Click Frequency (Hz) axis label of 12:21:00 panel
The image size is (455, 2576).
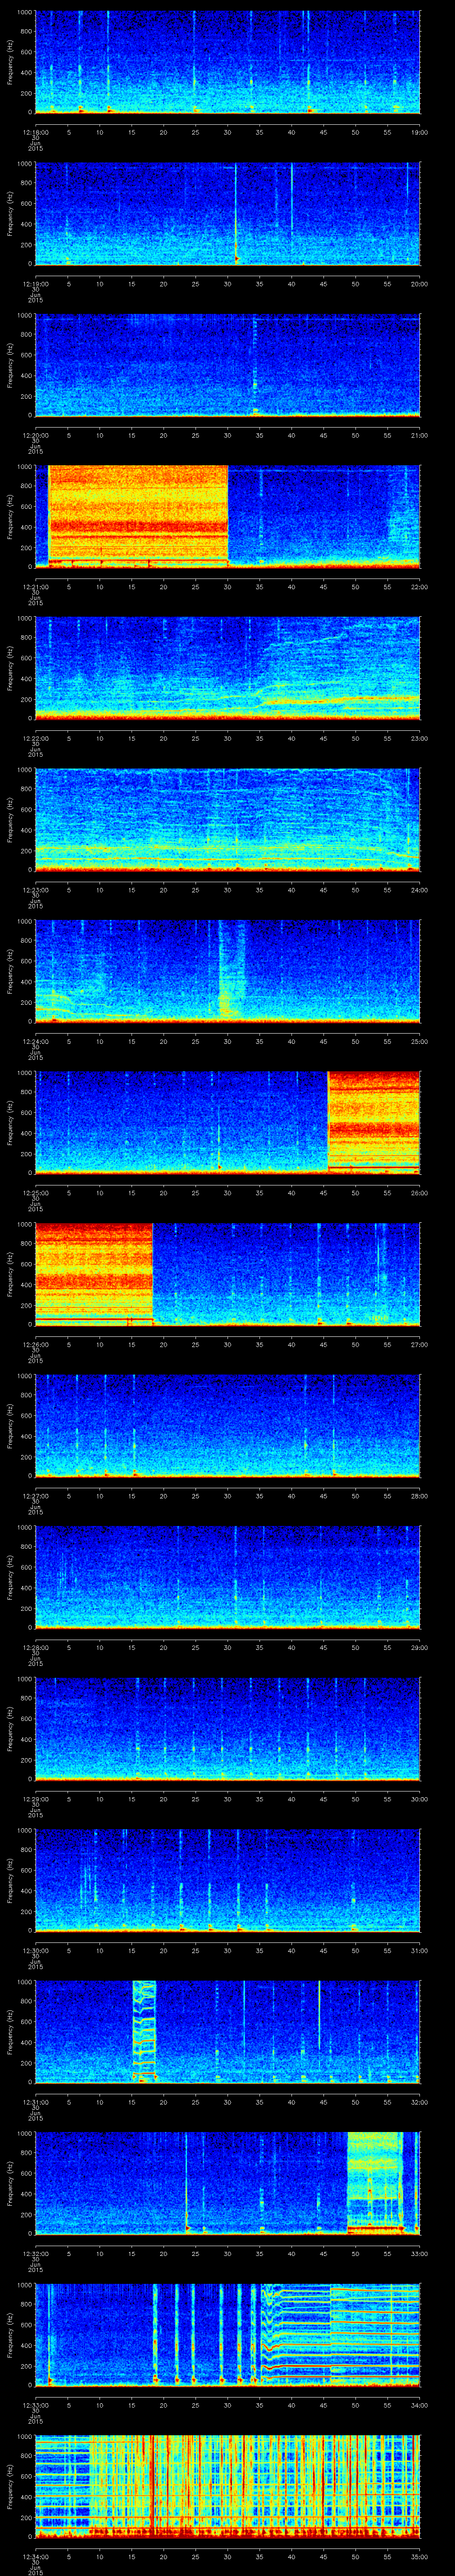click(x=10, y=517)
